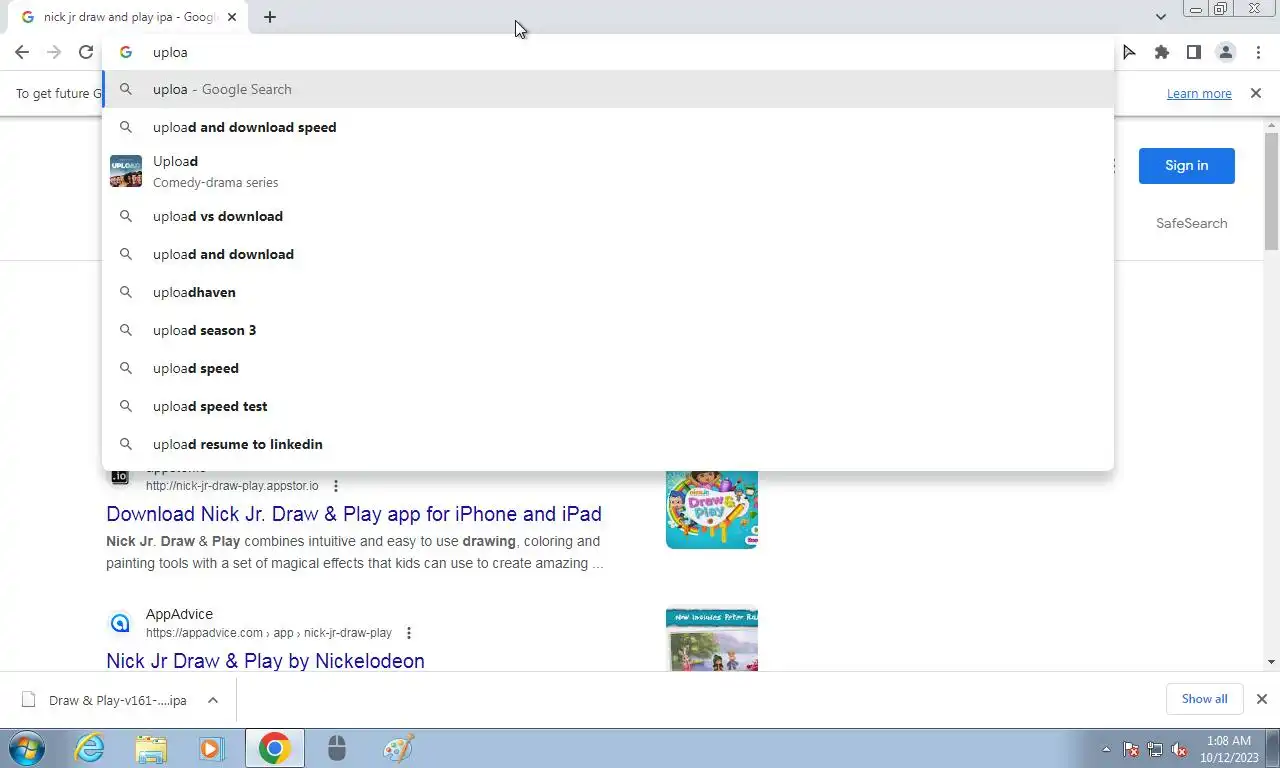The image size is (1280, 768).
Task: Open the Windows Start menu
Action: (x=26, y=748)
